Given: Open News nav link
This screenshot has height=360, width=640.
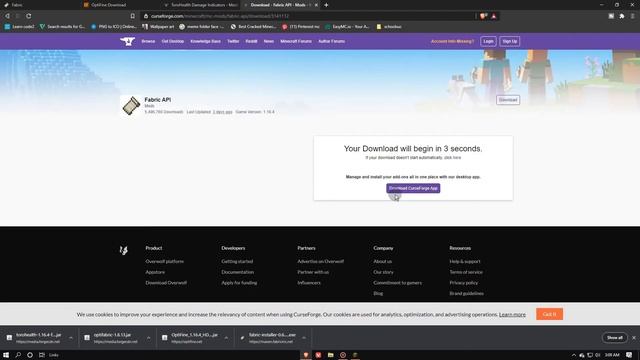Looking at the screenshot, I should click(x=269, y=41).
